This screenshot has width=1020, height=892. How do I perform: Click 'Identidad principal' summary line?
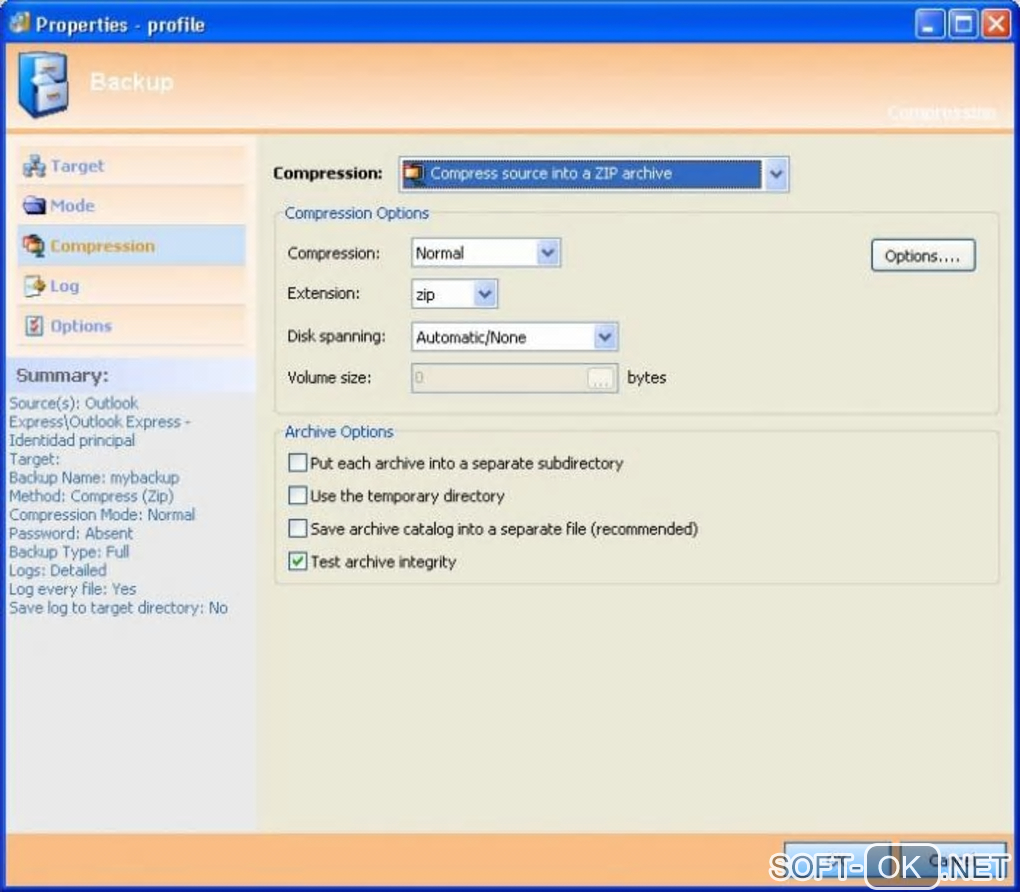point(72,440)
